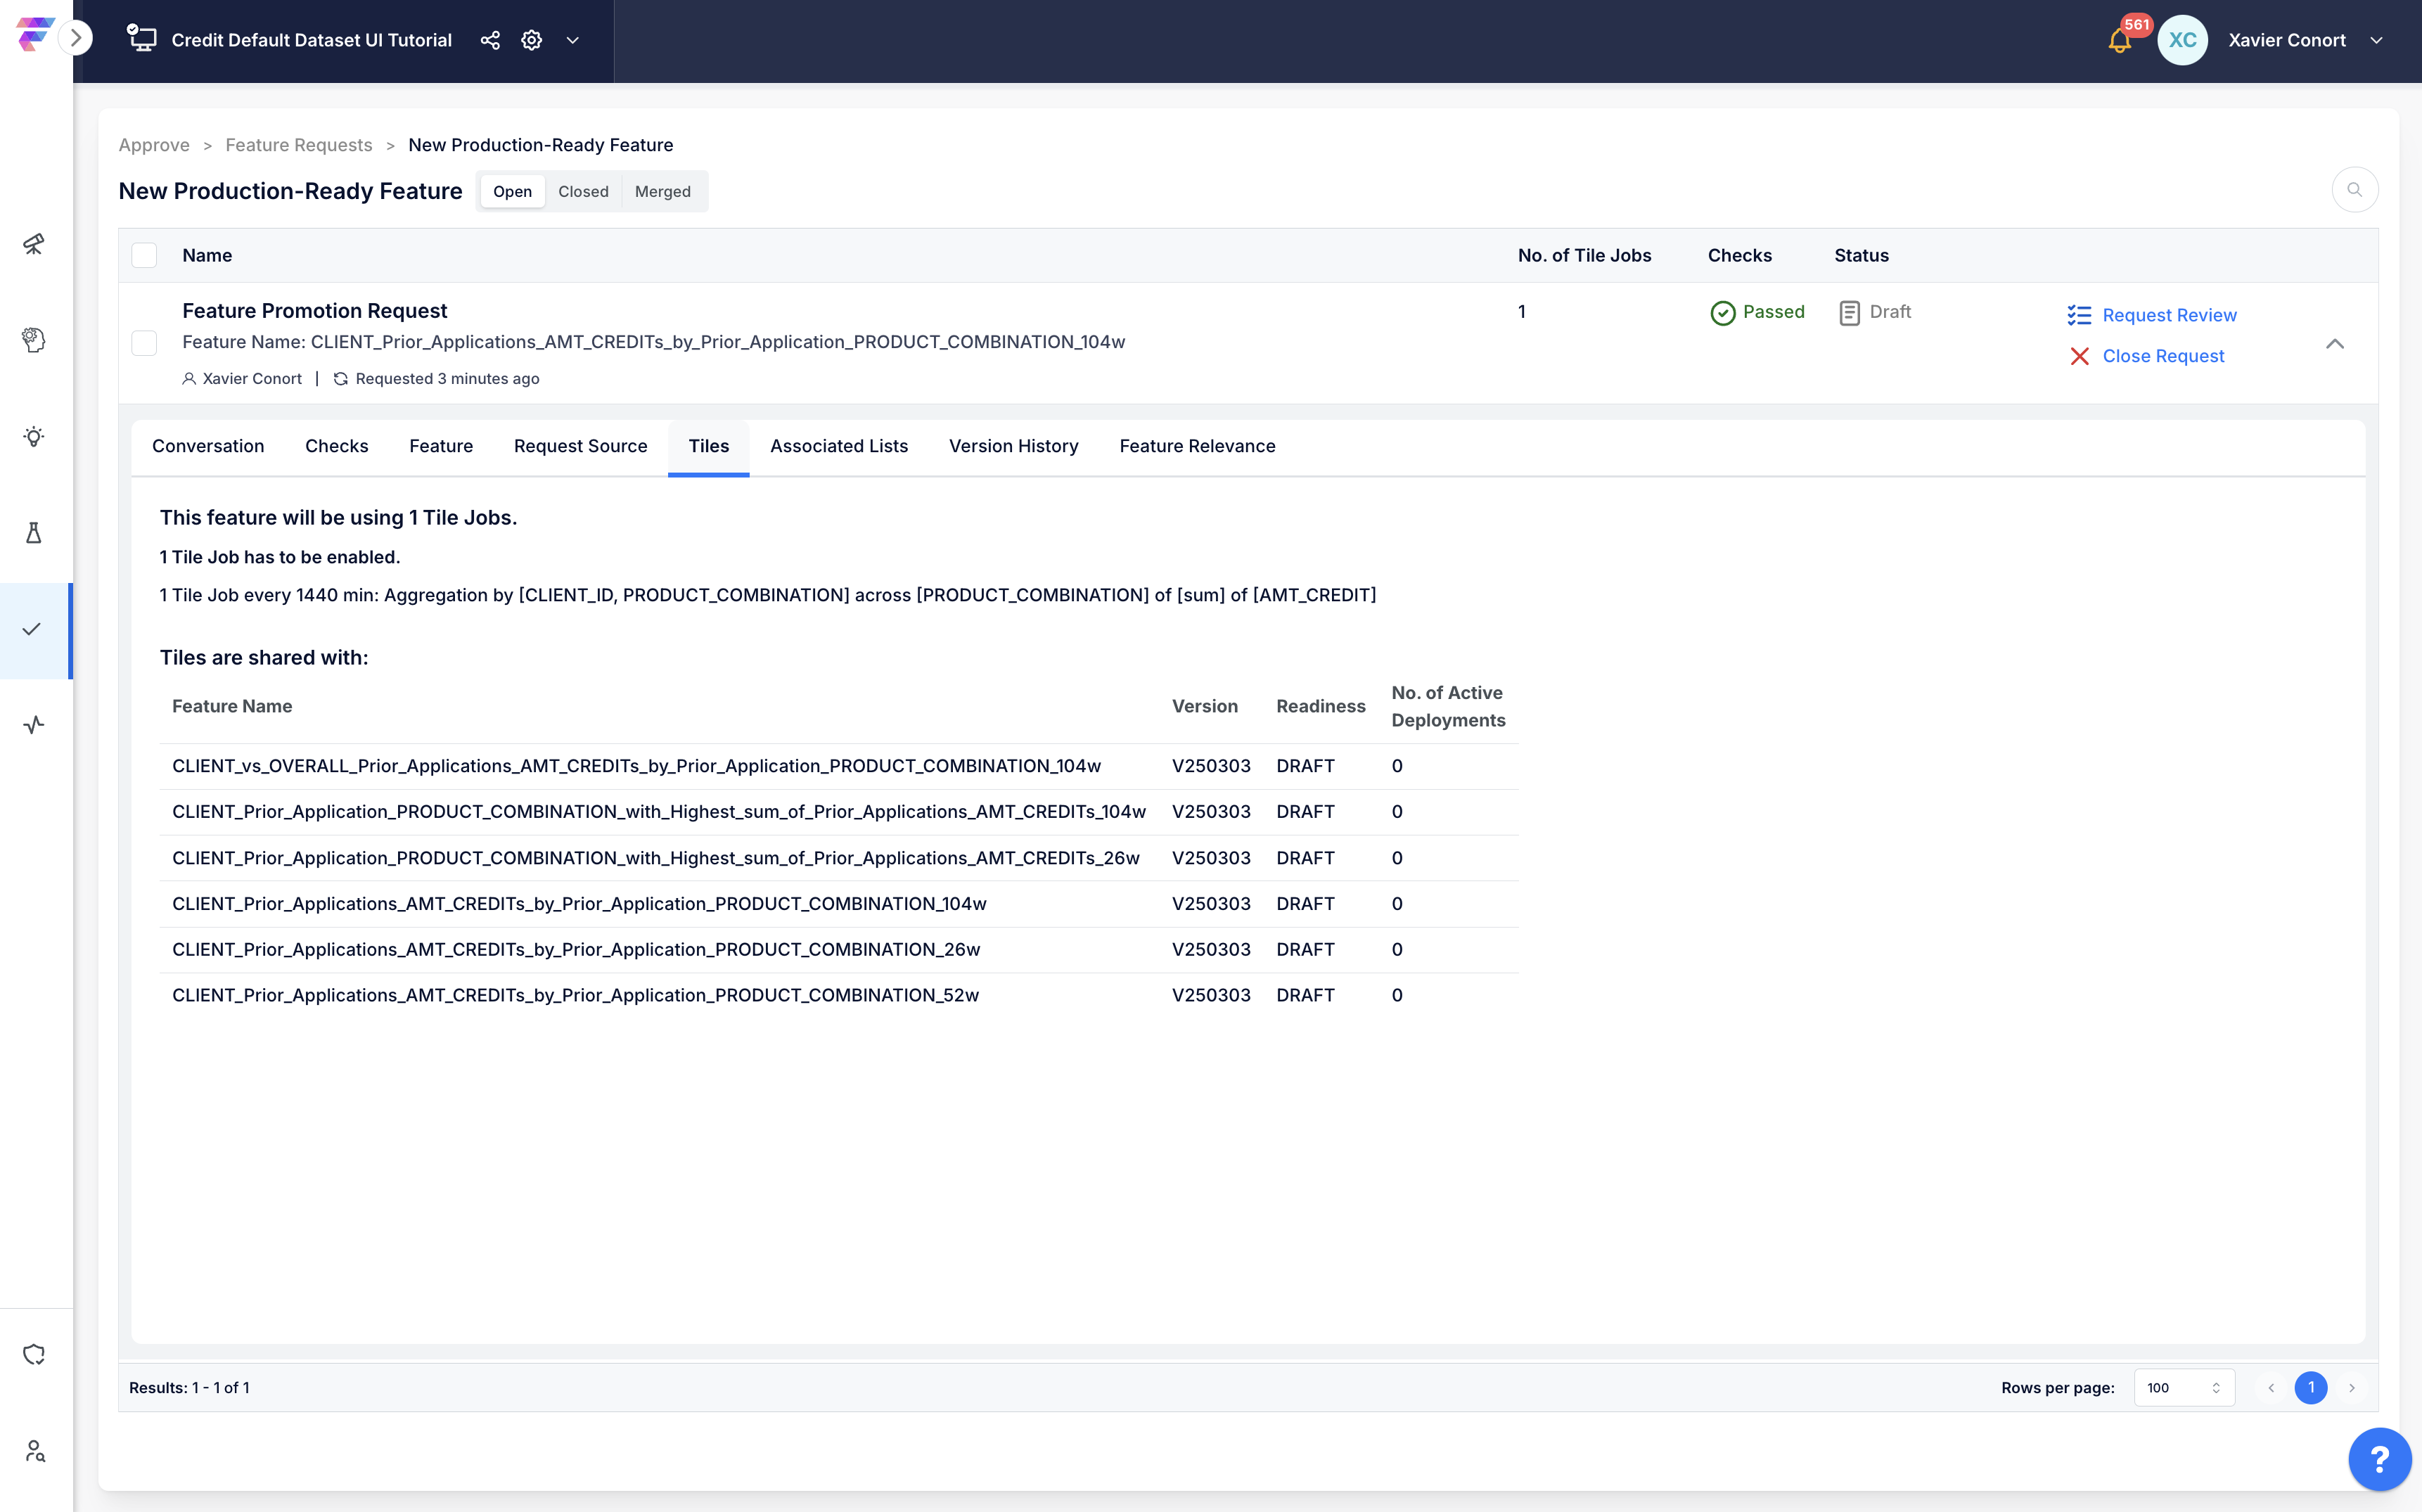This screenshot has width=2422, height=1512.
Task: Check the Feature Promotion Request row checkbox
Action: tap(144, 343)
